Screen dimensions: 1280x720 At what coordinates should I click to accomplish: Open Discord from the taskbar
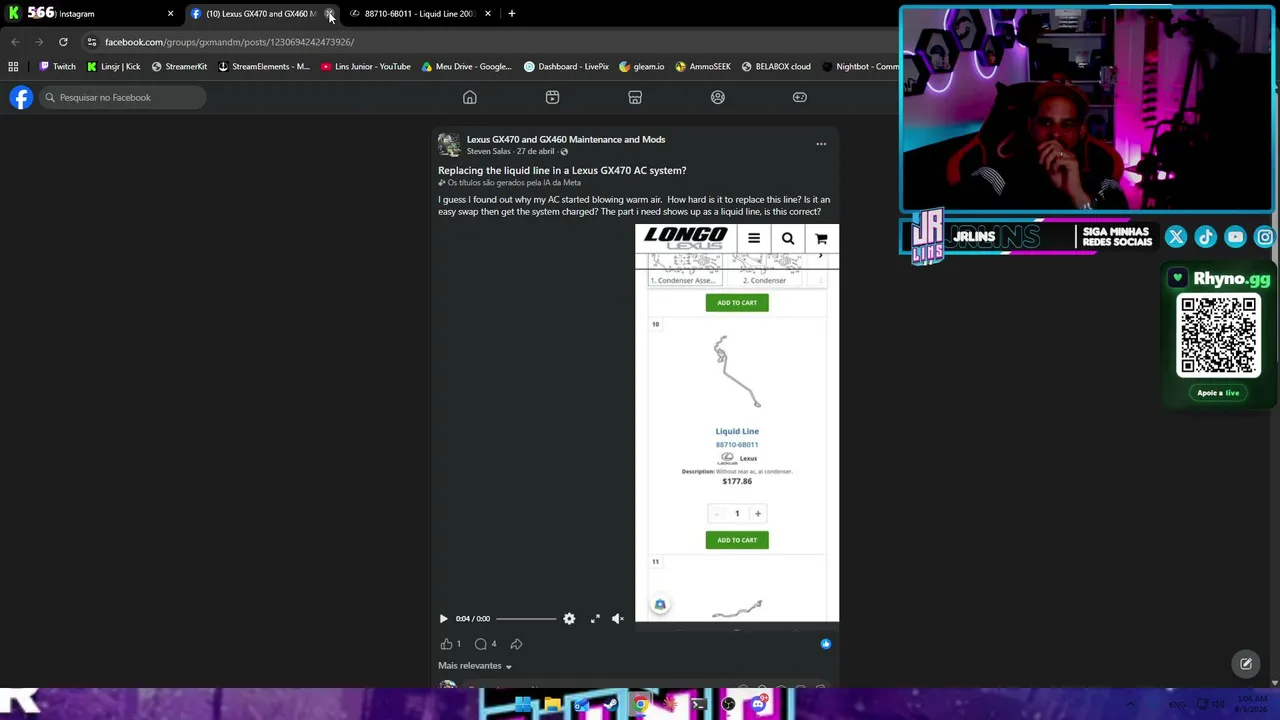(x=758, y=705)
